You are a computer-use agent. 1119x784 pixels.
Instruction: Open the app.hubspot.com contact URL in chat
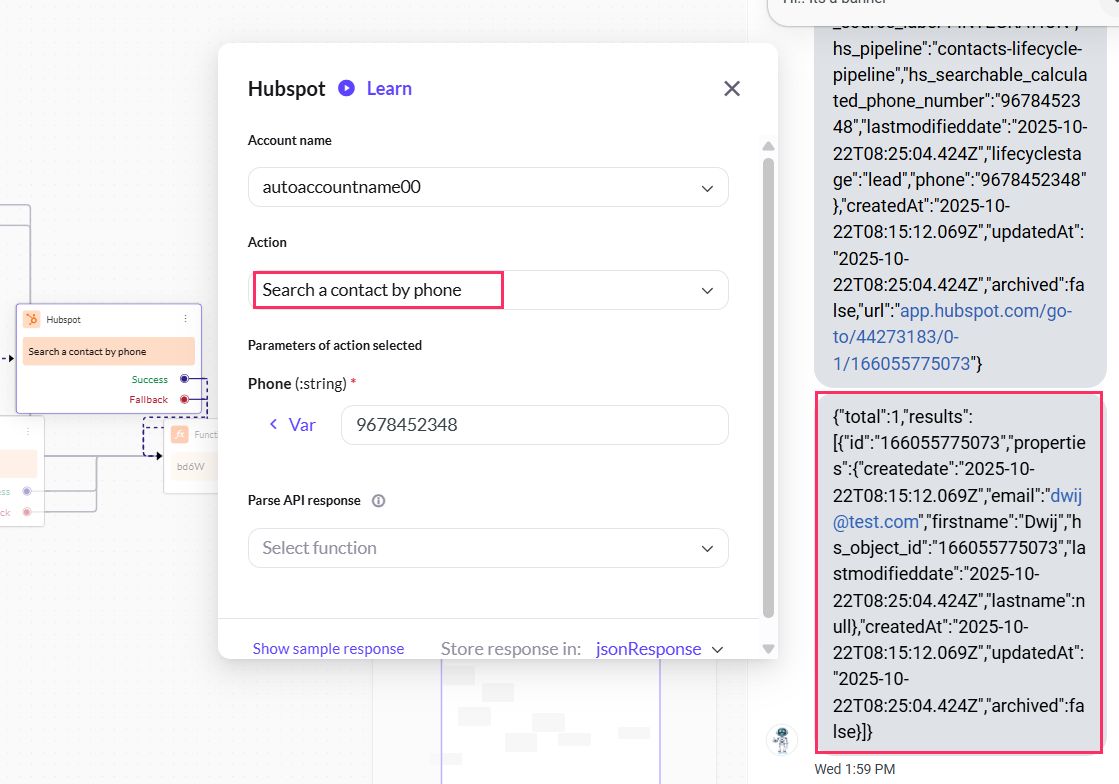tap(951, 337)
